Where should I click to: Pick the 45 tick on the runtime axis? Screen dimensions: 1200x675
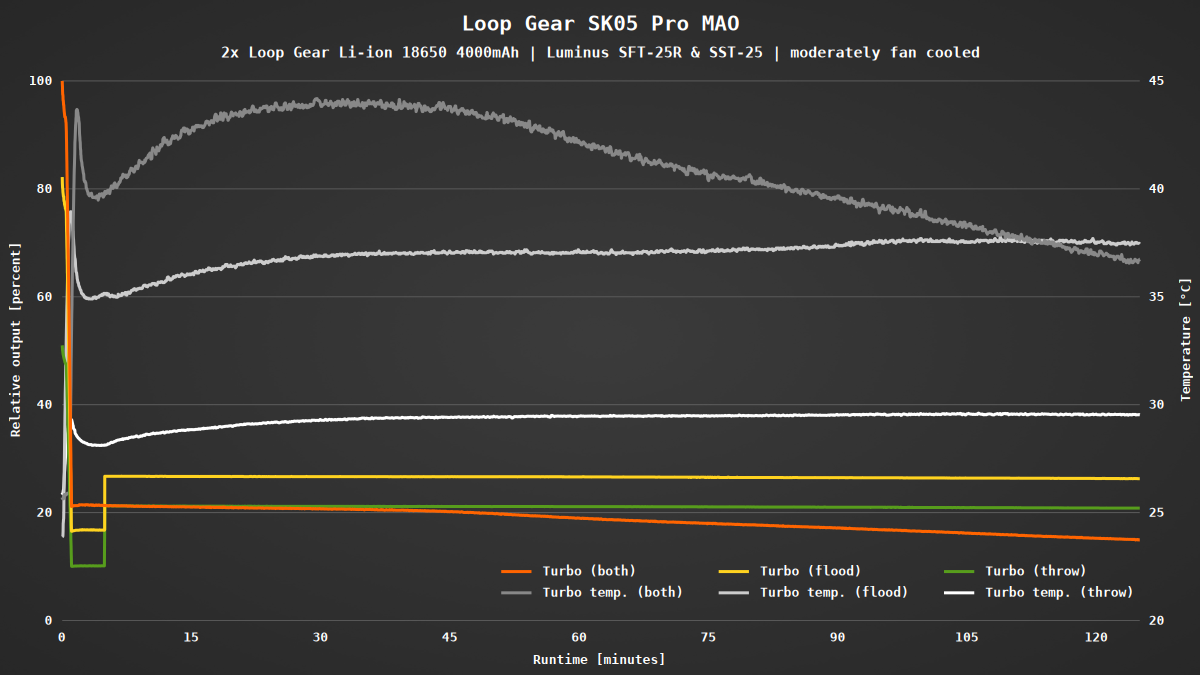(x=450, y=638)
